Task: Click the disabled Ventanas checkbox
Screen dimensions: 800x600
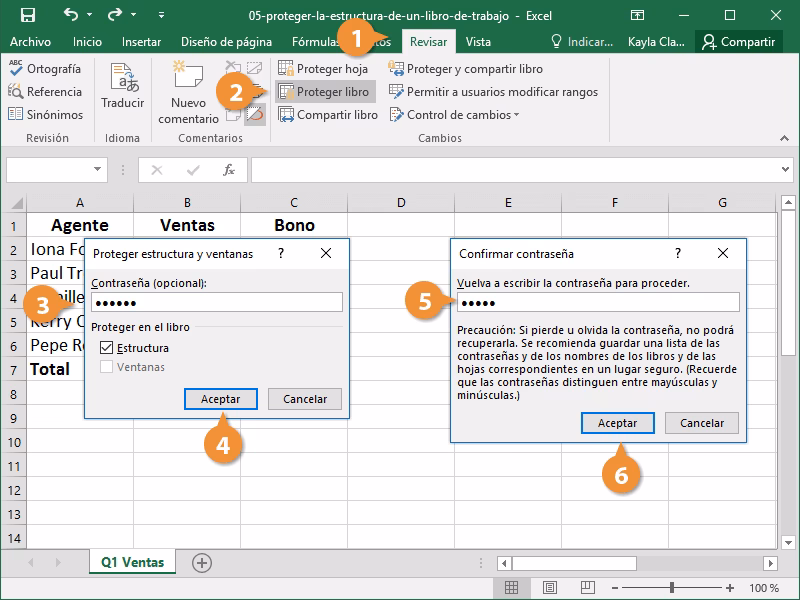Action: pyautogui.click(x=107, y=367)
